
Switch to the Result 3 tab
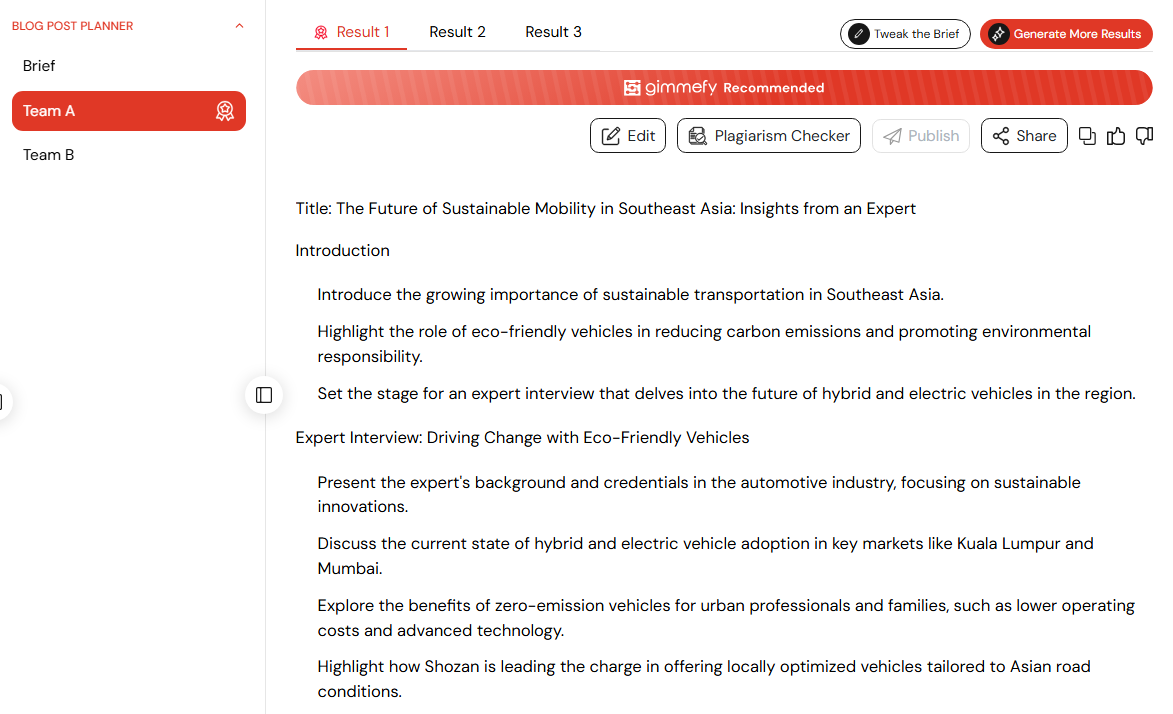(x=553, y=32)
